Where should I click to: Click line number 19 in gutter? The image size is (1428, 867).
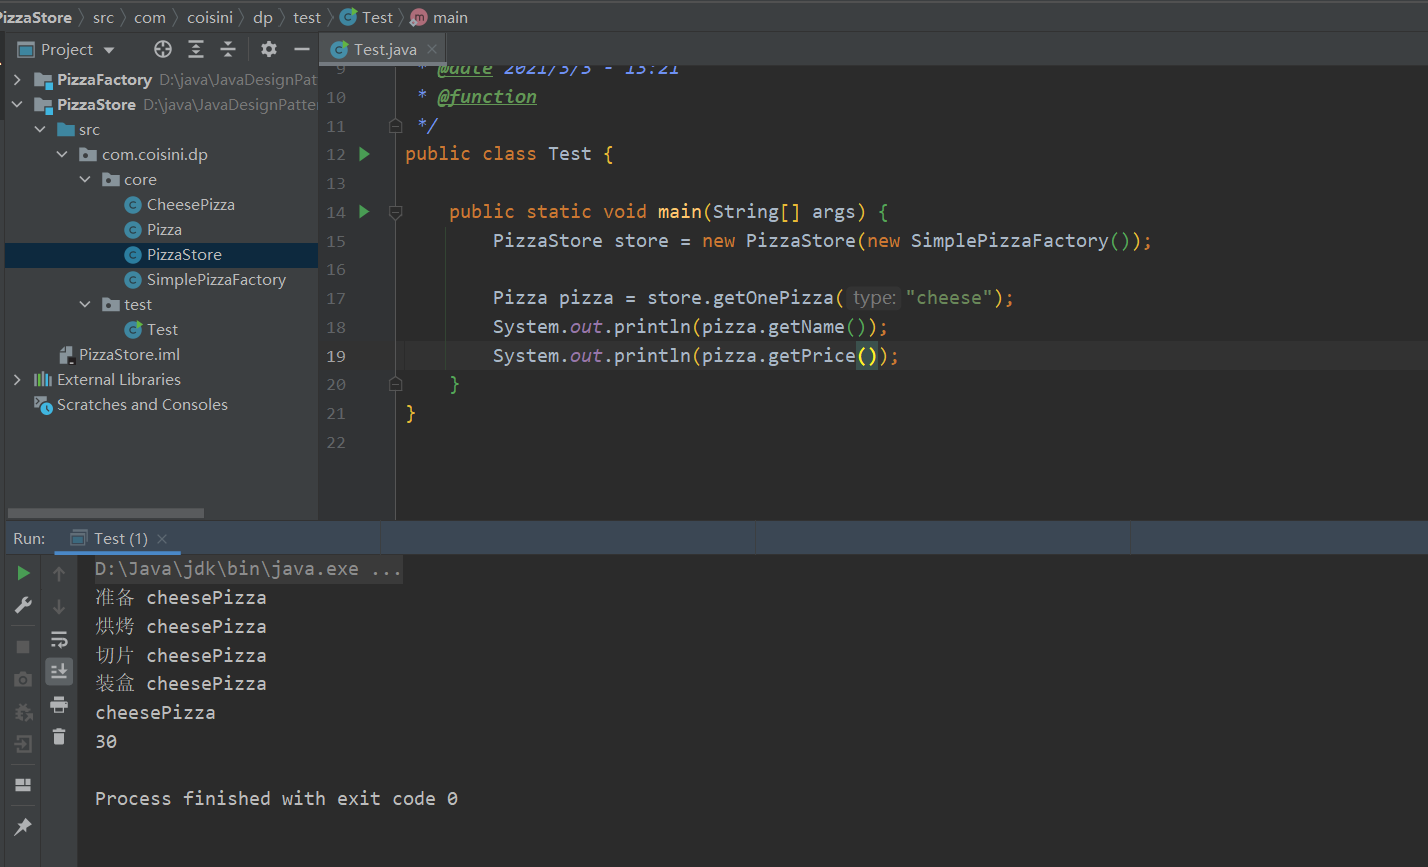click(336, 356)
